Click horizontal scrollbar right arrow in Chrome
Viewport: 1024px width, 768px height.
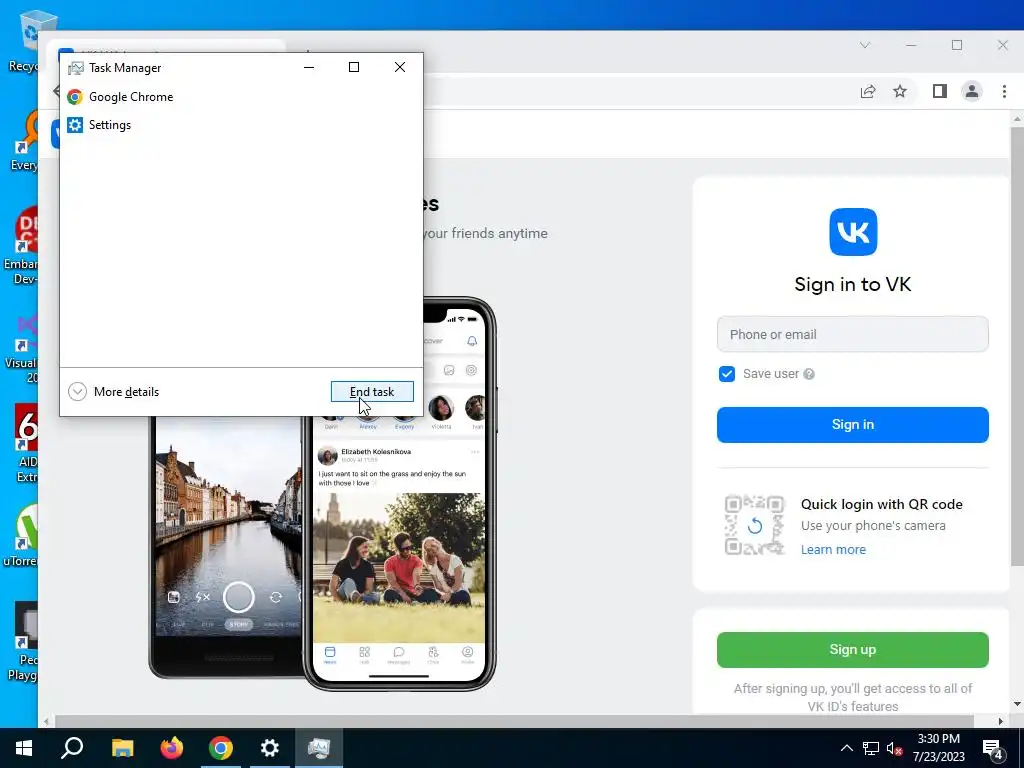[x=1000, y=721]
